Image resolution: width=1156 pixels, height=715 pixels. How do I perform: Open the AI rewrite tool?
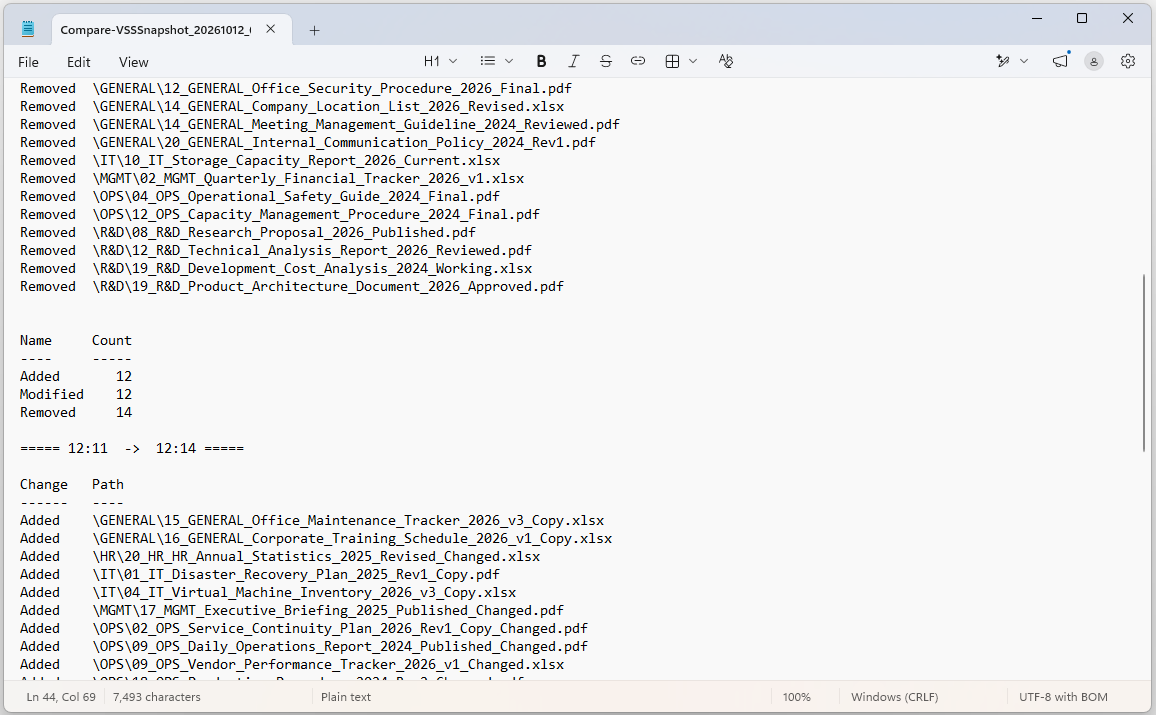pyautogui.click(x=1003, y=61)
